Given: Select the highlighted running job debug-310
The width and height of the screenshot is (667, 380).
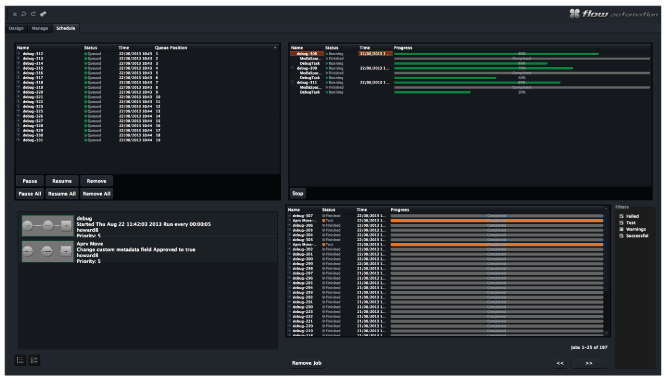Looking at the screenshot, I should (307, 54).
